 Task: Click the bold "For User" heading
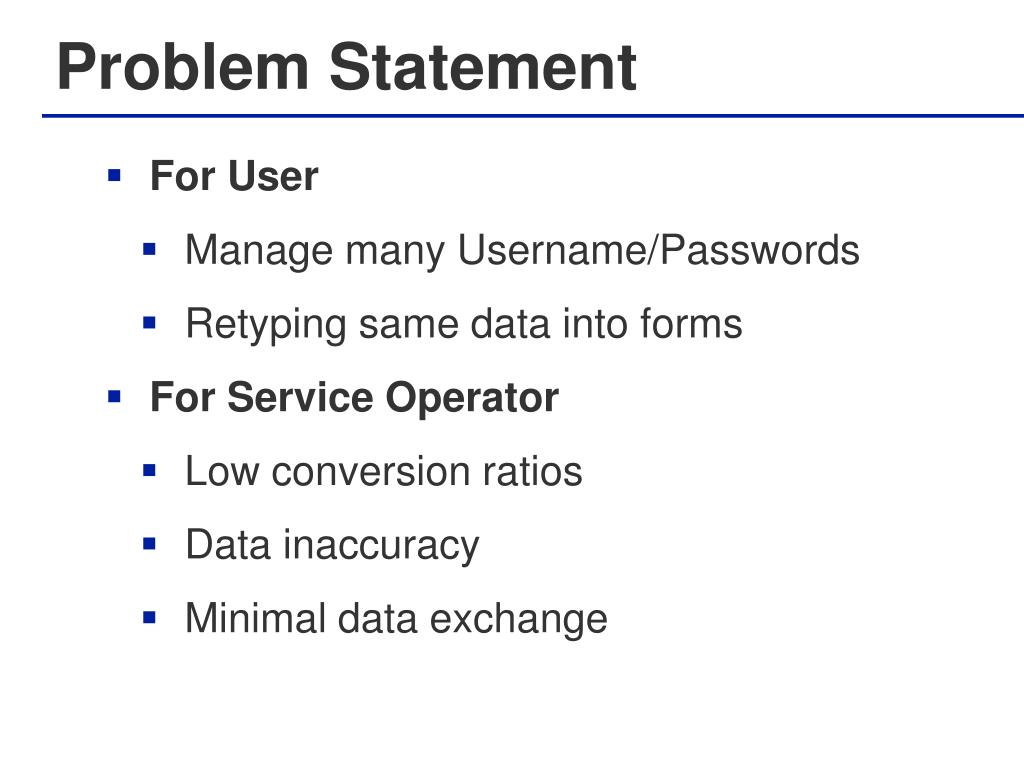234,176
